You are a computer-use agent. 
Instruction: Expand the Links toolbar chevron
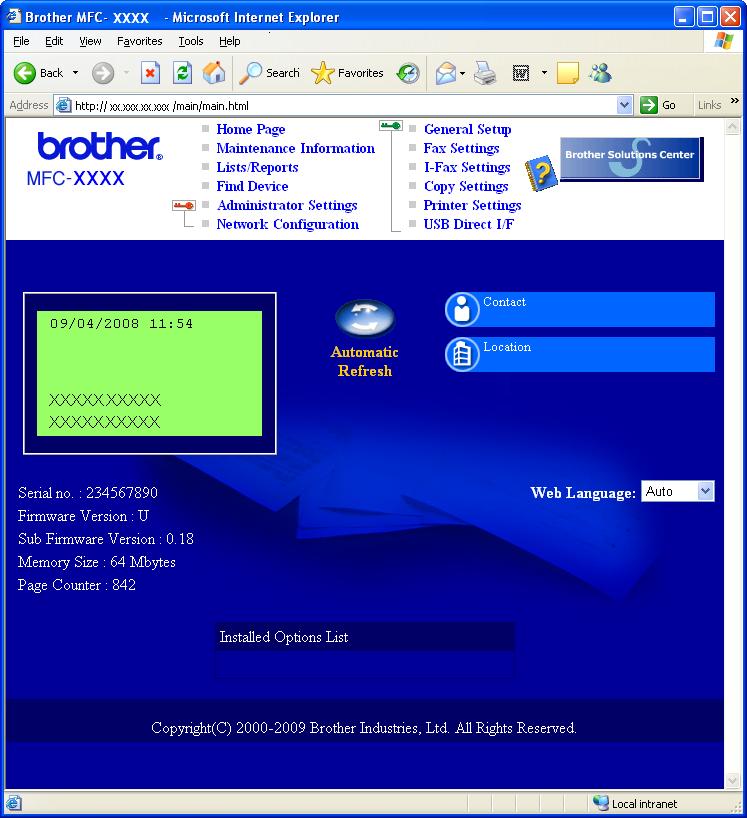click(734, 100)
